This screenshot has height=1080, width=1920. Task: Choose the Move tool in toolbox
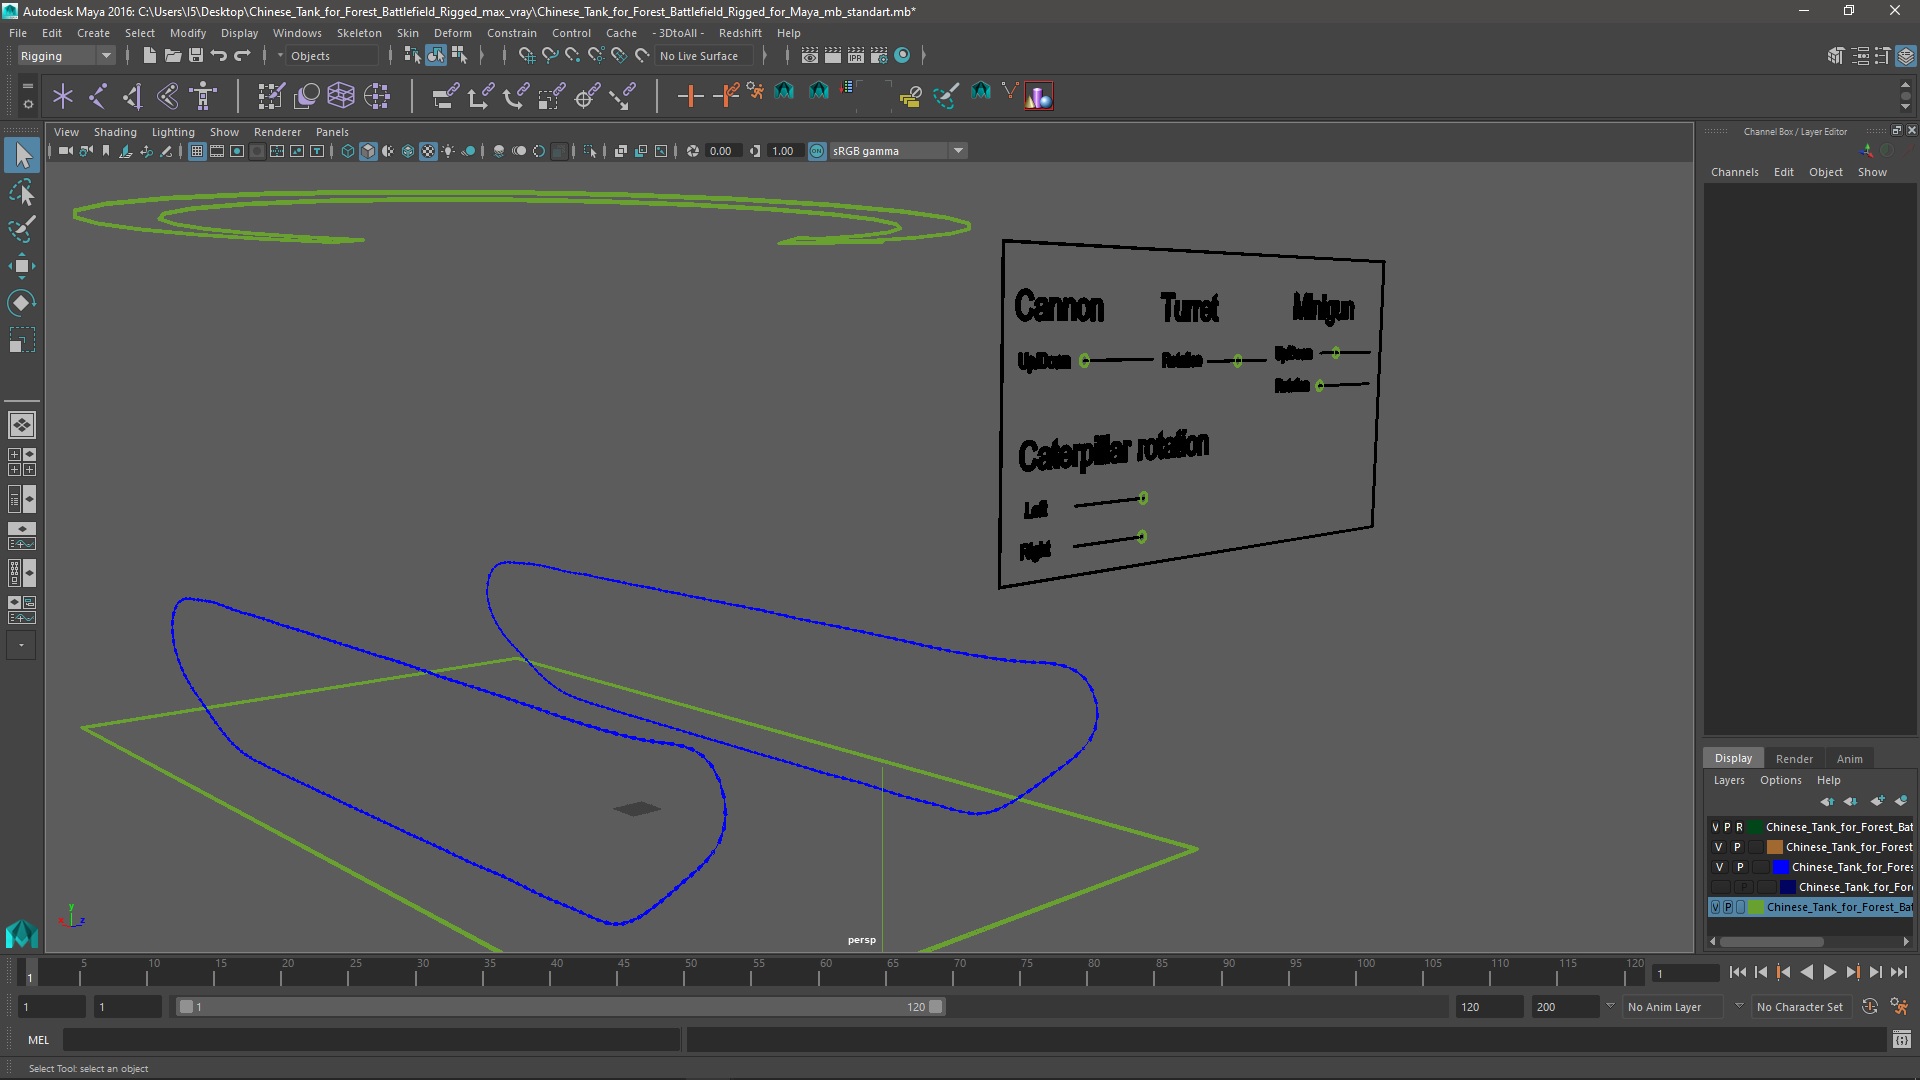pyautogui.click(x=22, y=266)
